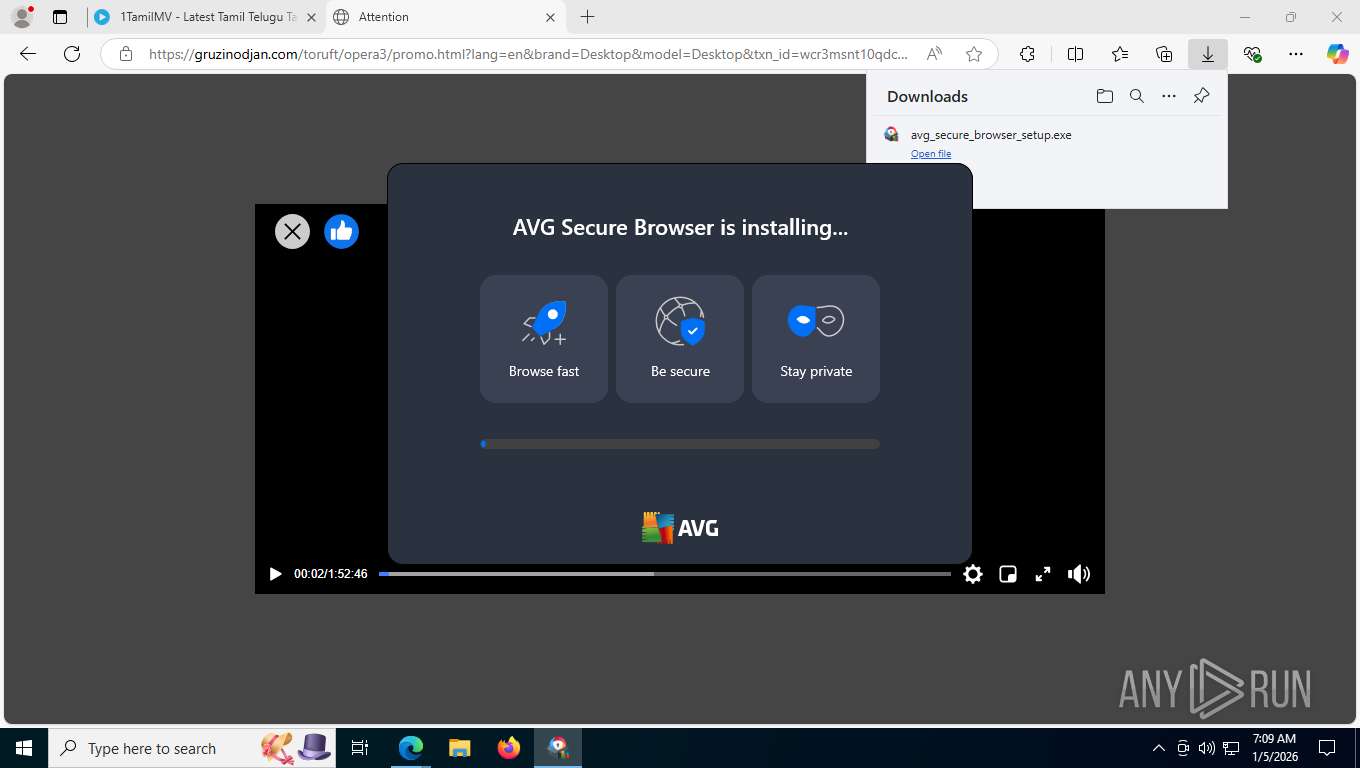
Task: Seek on the video timeline bar
Action: coord(665,574)
